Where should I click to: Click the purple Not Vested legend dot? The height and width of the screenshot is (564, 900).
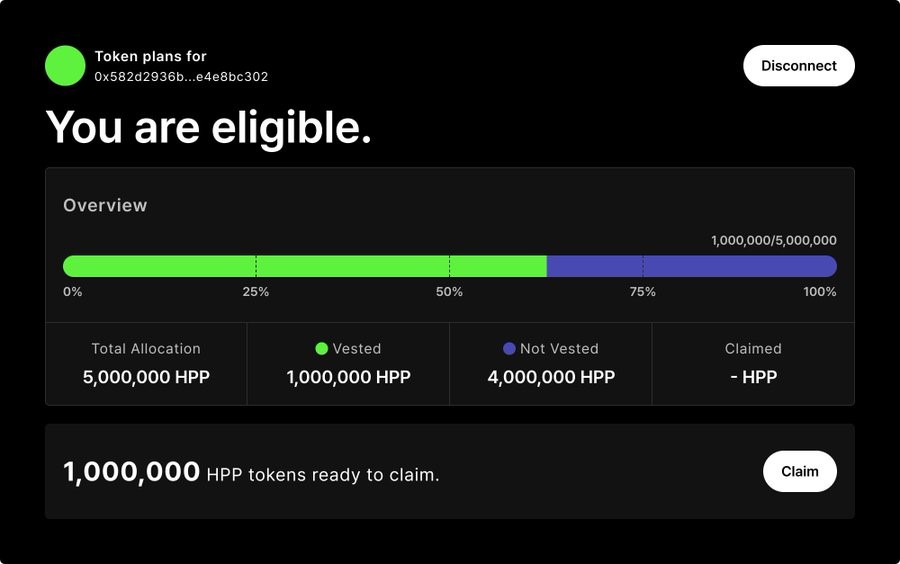[509, 349]
